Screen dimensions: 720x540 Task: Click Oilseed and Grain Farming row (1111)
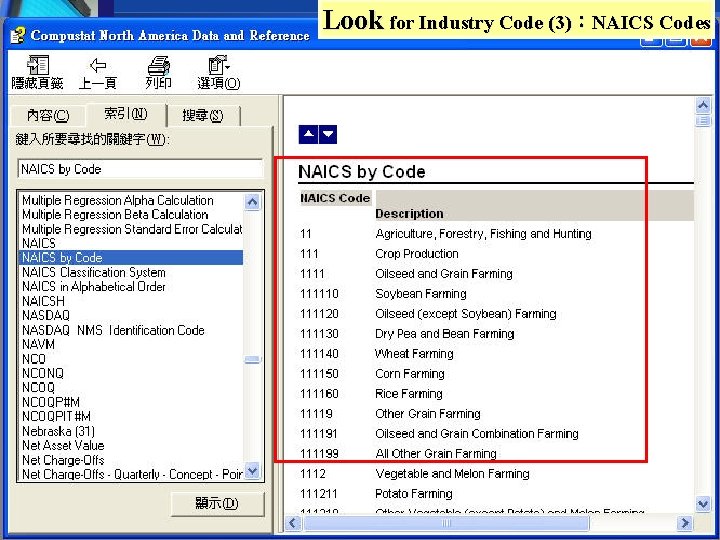[406, 274]
